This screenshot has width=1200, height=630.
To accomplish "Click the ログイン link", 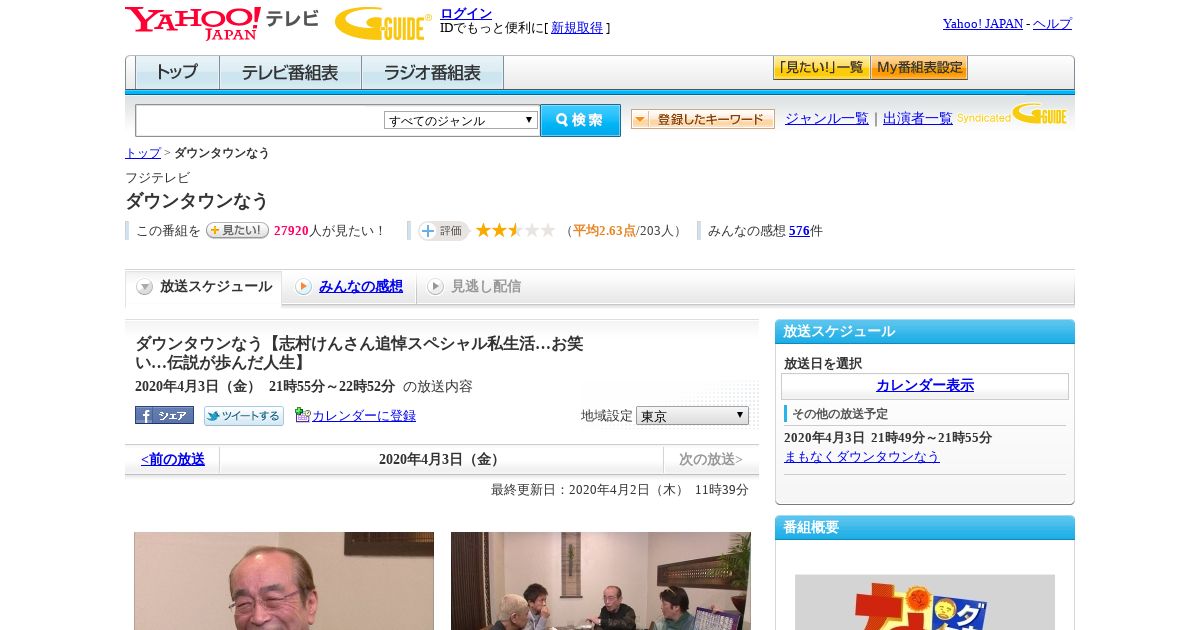I will 466,13.
